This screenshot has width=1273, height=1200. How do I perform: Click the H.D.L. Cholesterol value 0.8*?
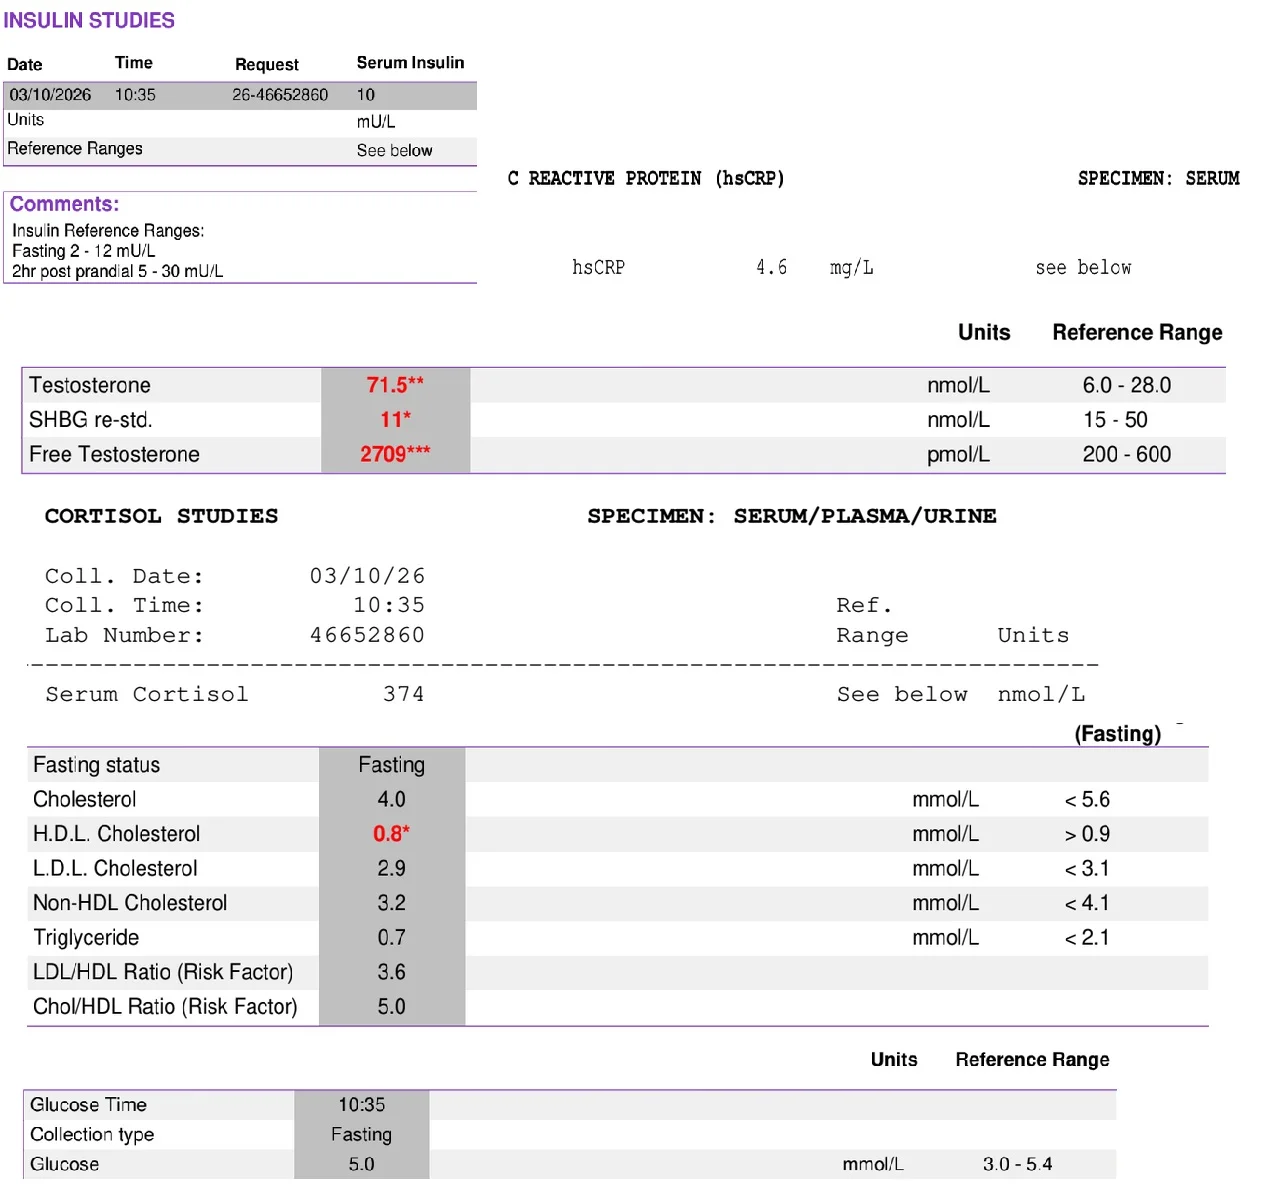(x=391, y=834)
